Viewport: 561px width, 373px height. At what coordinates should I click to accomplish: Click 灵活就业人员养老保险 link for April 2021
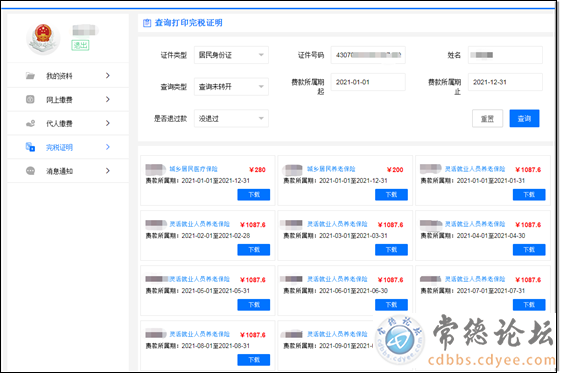coord(475,224)
